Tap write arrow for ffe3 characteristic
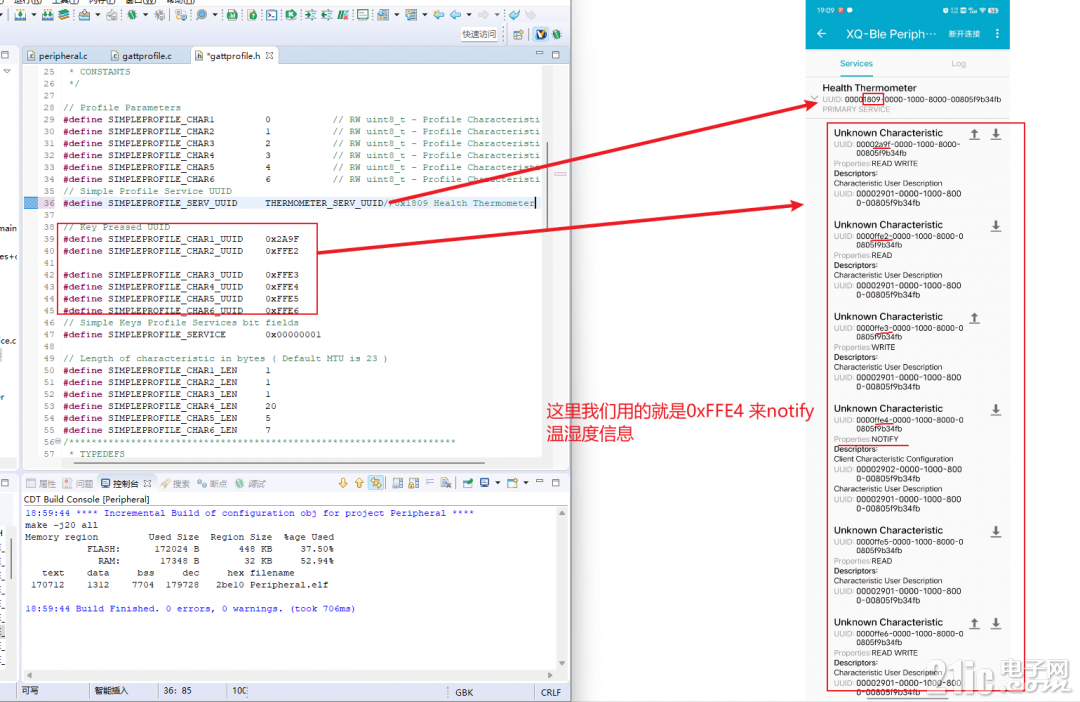This screenshot has width=1080, height=702. [x=975, y=318]
